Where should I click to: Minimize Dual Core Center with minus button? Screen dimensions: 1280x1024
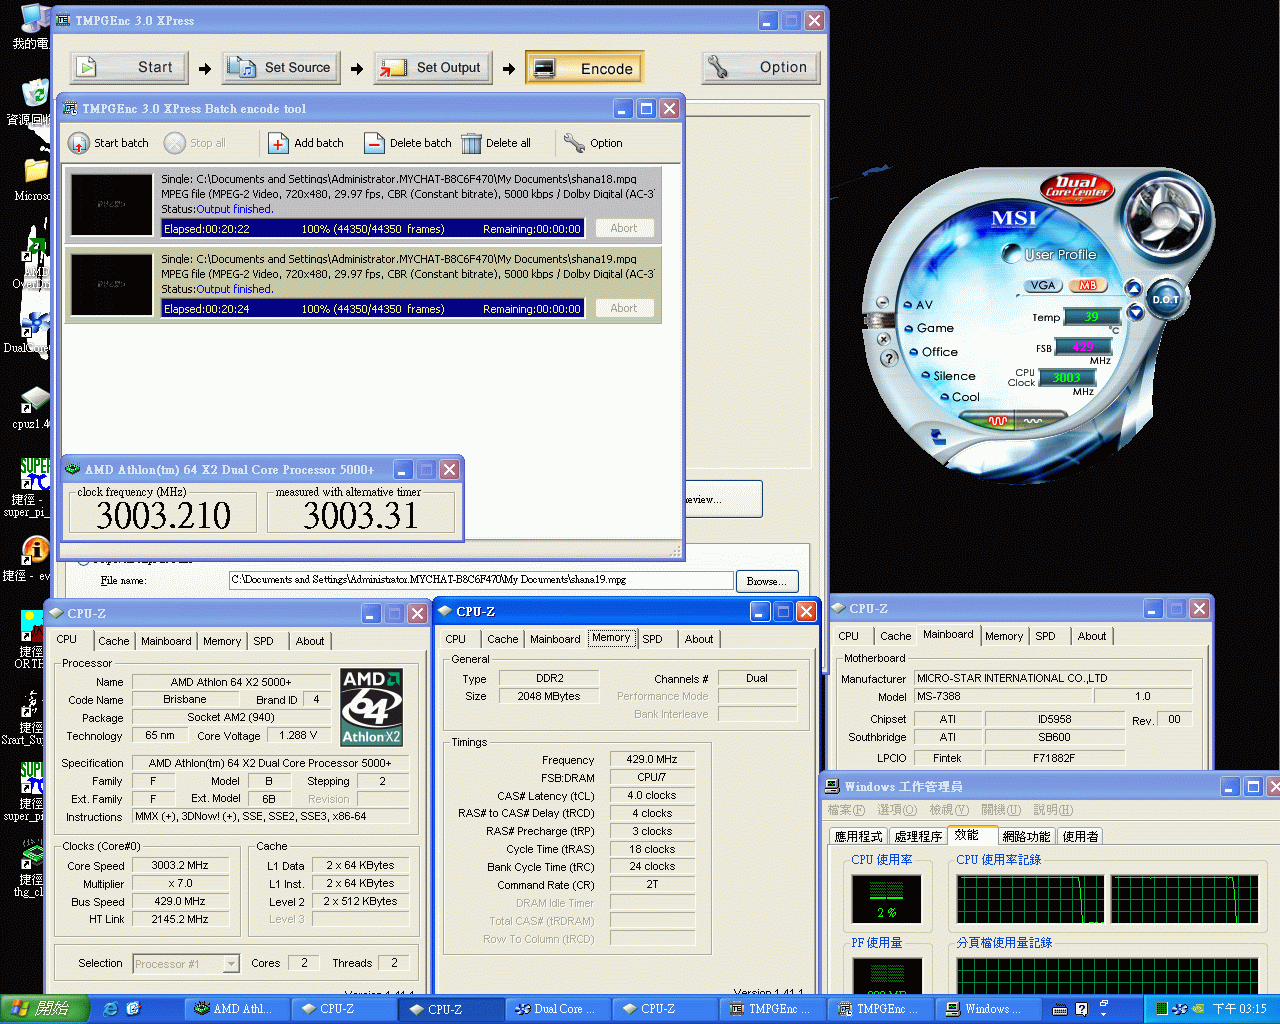point(882,302)
